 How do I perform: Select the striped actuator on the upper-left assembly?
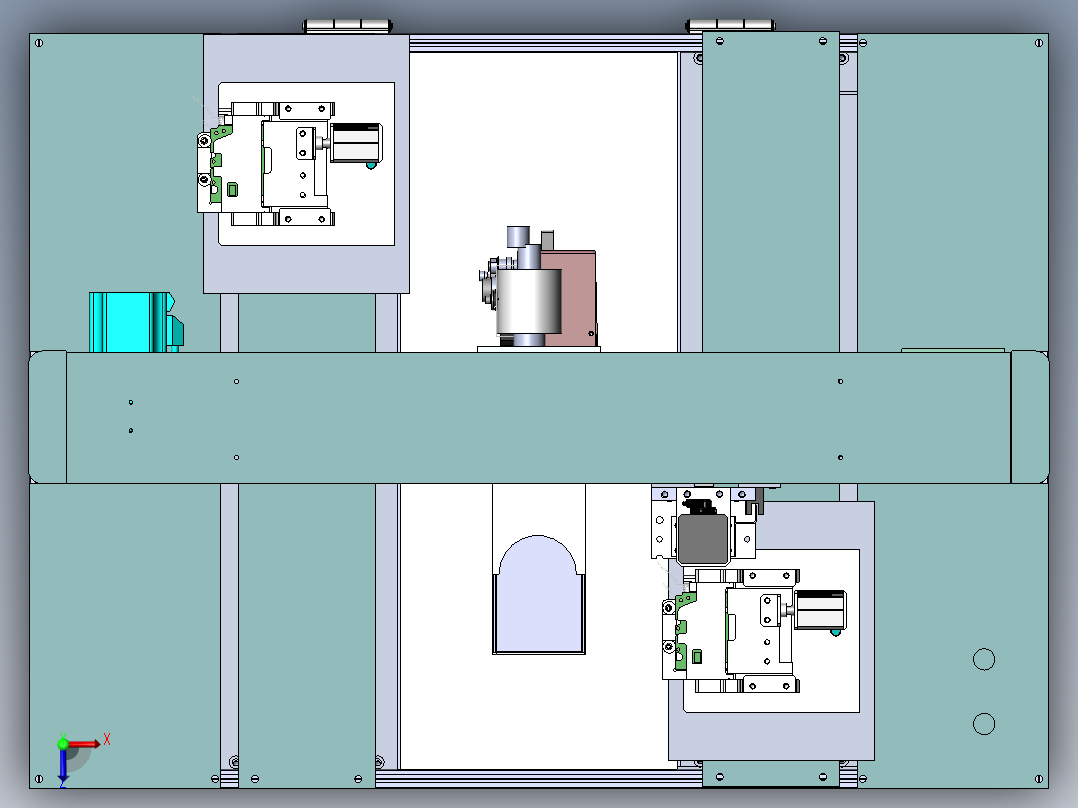click(355, 143)
